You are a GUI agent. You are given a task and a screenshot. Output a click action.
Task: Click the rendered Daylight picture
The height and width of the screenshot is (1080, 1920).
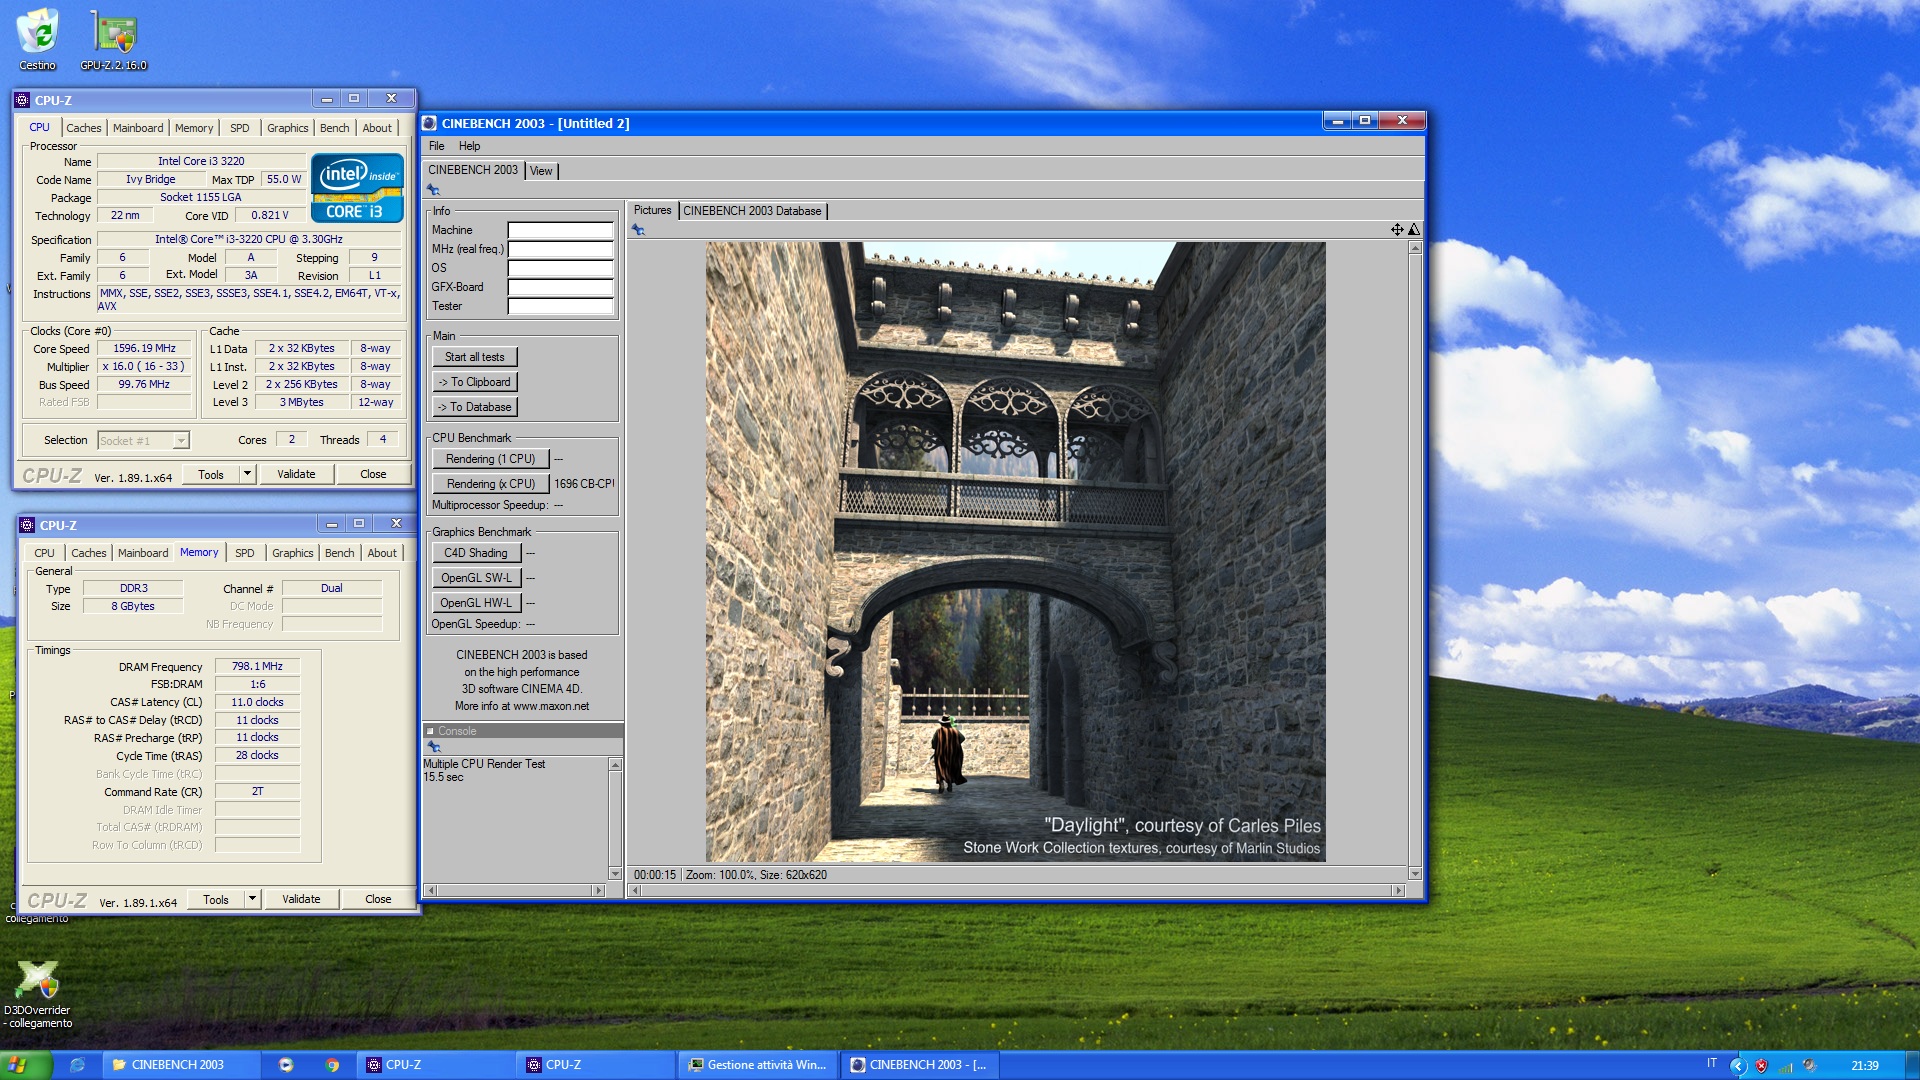(x=1015, y=552)
